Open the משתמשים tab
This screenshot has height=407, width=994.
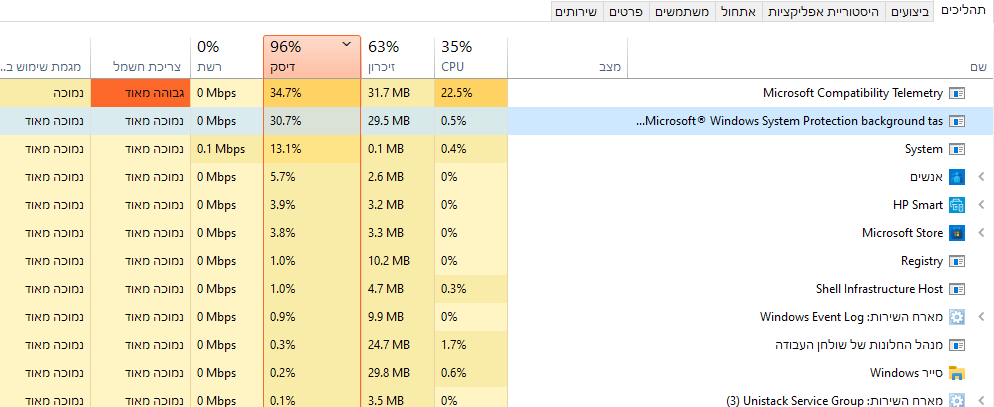pos(683,12)
